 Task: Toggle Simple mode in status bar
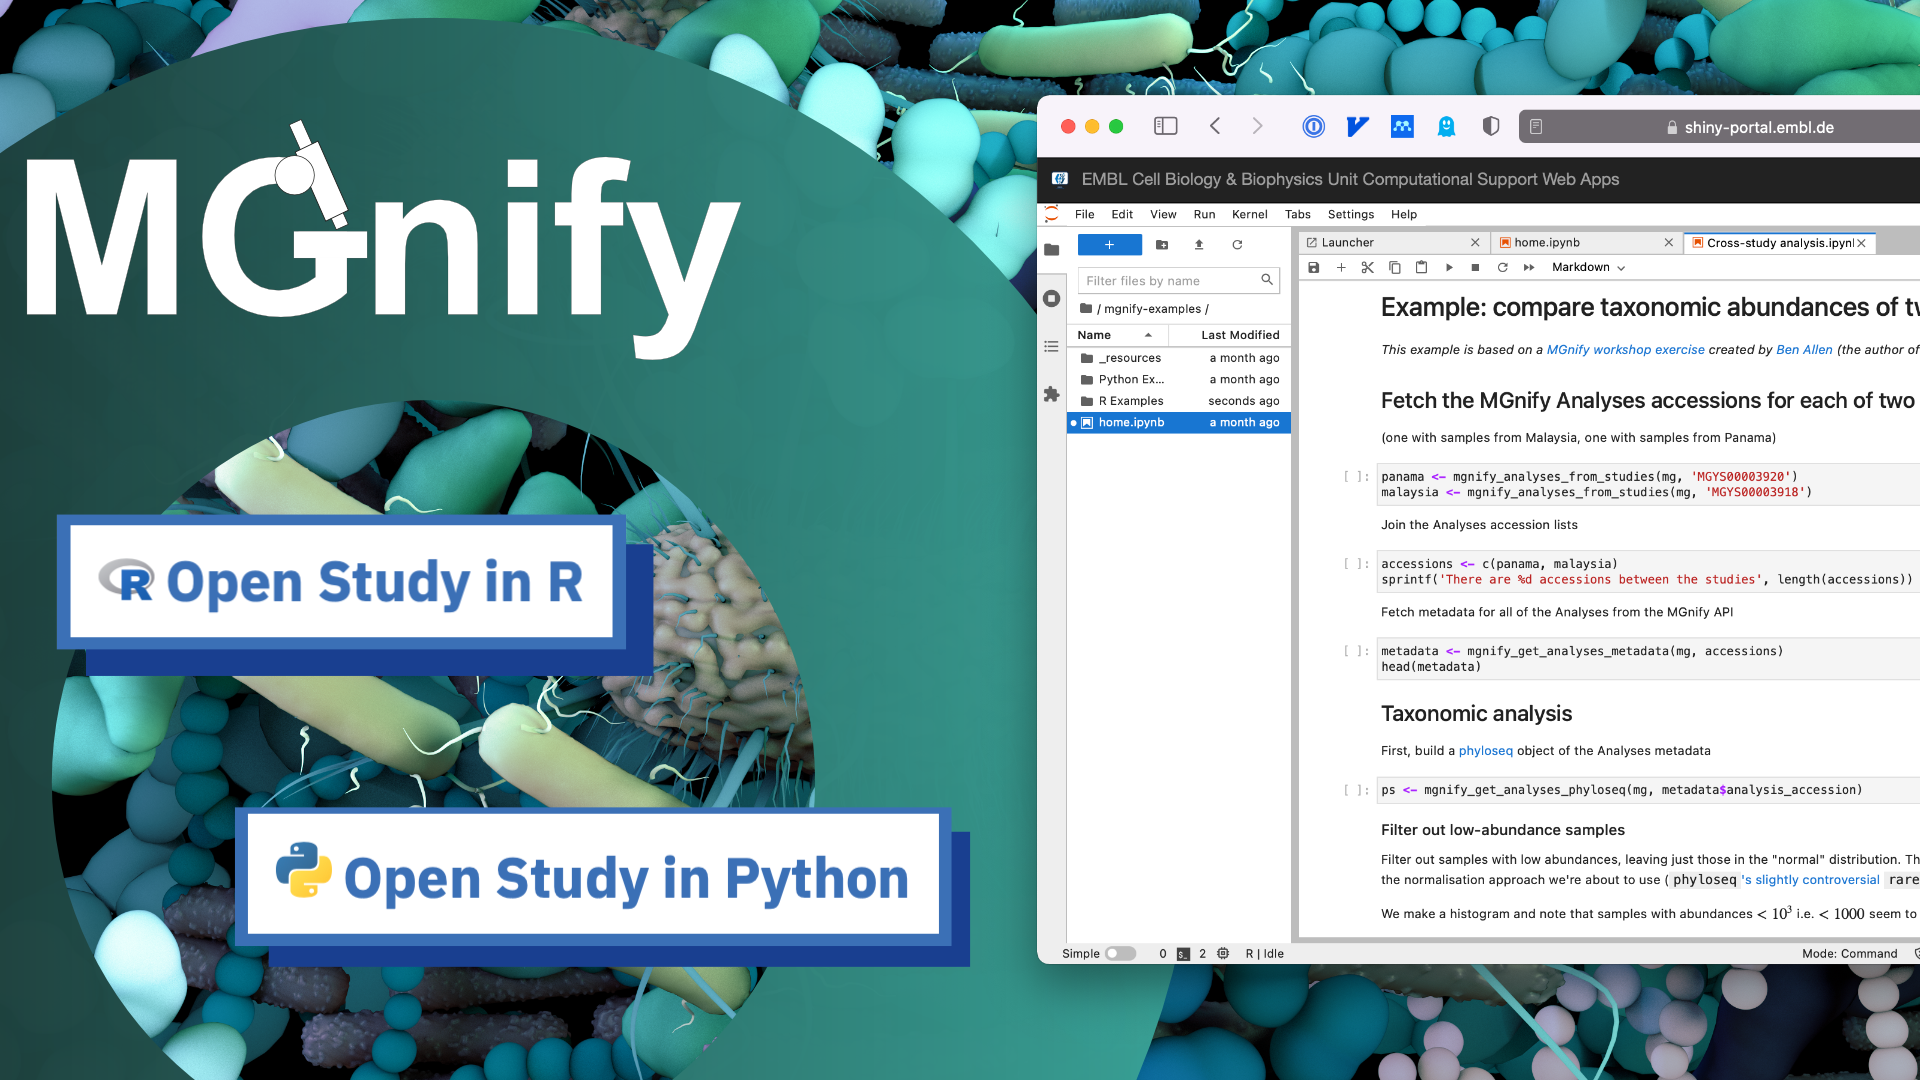(1120, 953)
